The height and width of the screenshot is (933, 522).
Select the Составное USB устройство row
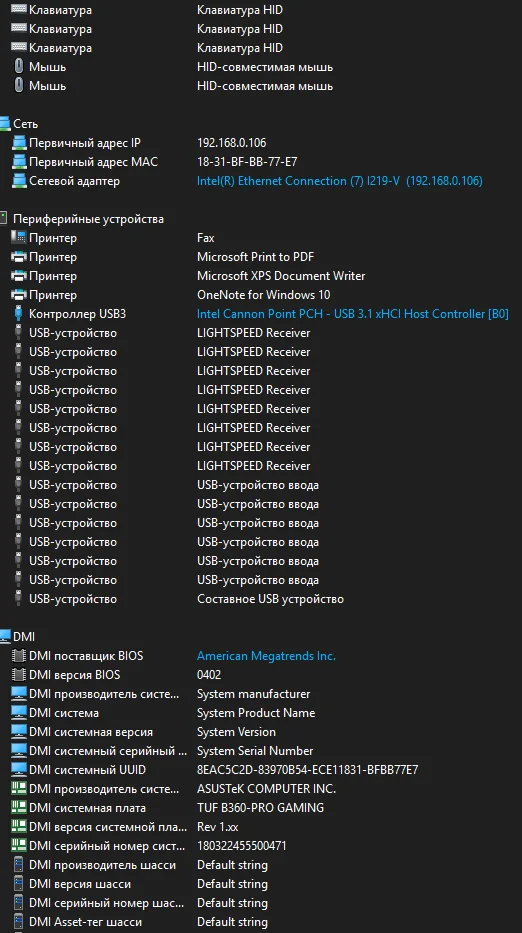pyautogui.click(x=261, y=599)
